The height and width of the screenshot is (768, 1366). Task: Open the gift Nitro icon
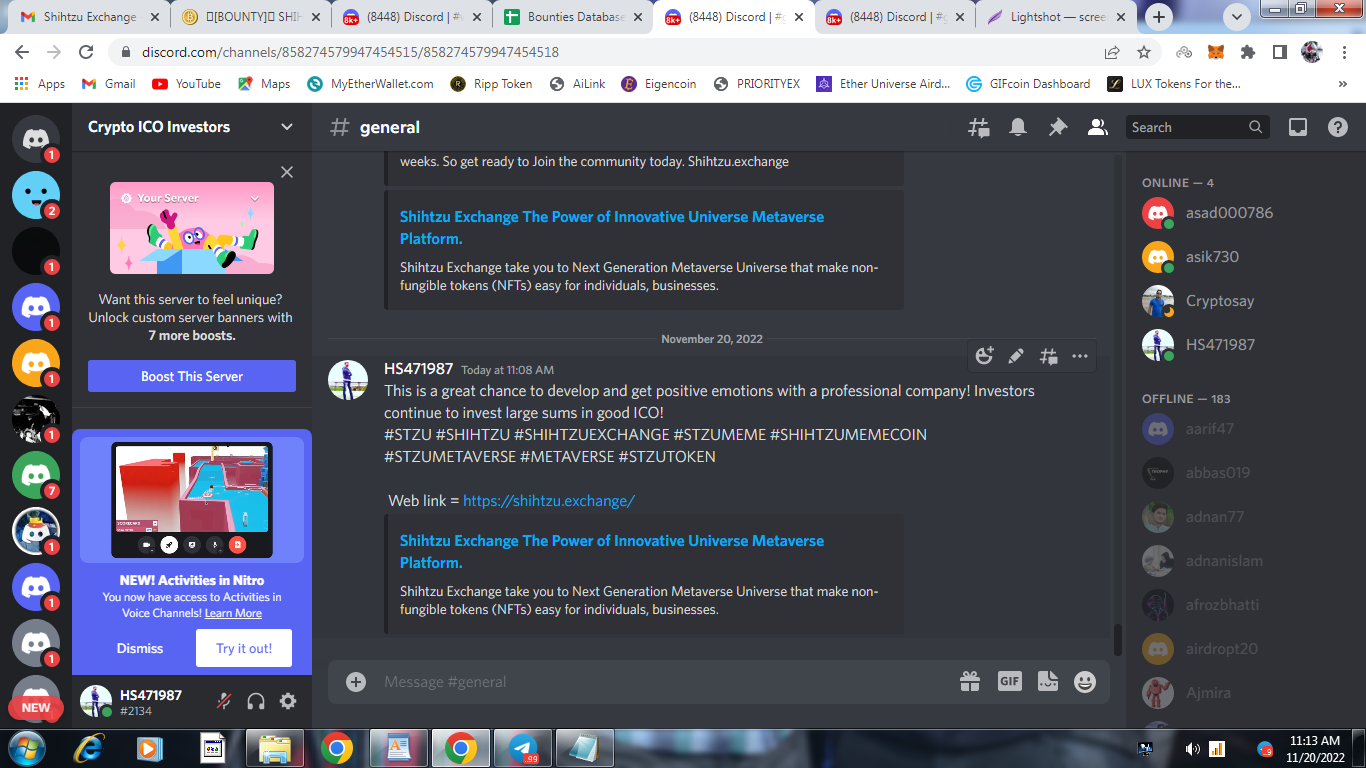click(x=970, y=682)
